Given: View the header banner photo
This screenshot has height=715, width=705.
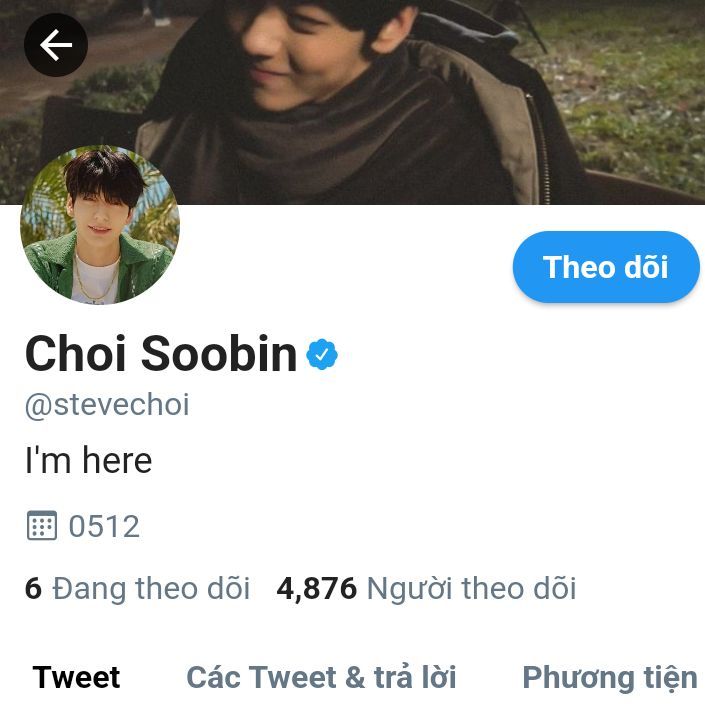Looking at the screenshot, I should click(x=352, y=102).
